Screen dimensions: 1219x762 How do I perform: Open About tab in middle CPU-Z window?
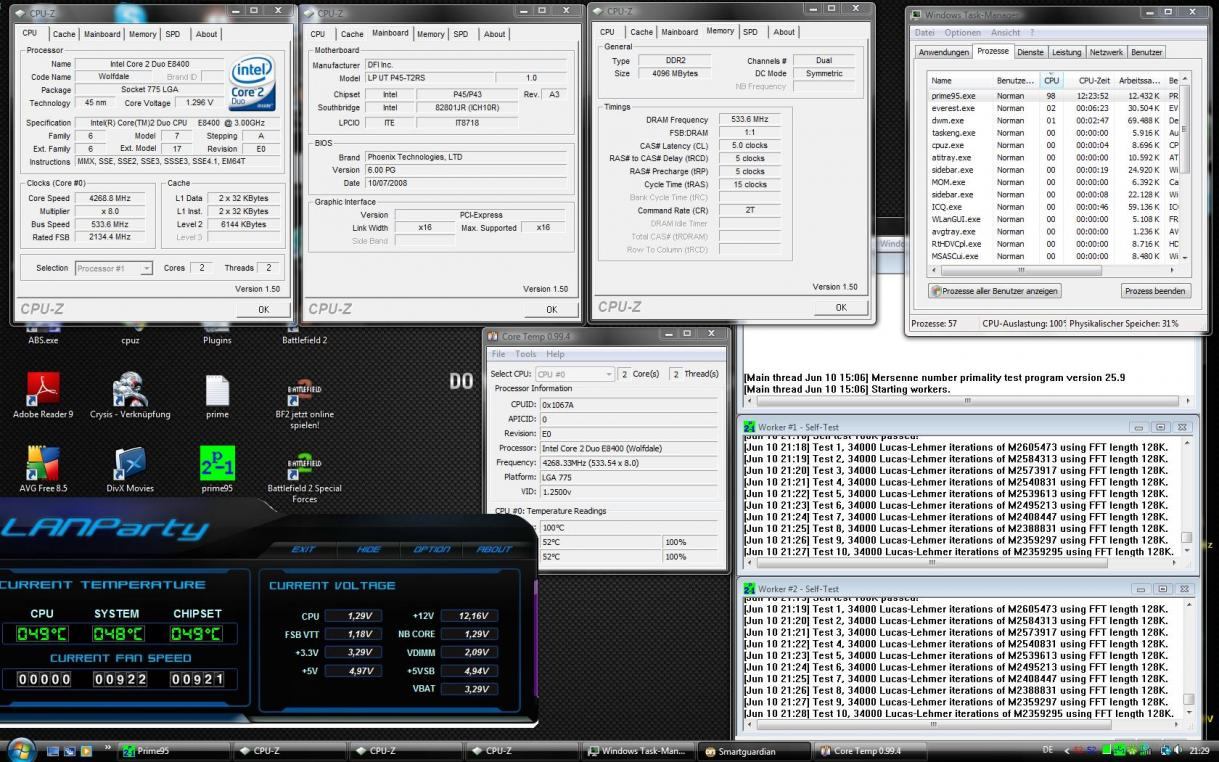[x=494, y=34]
